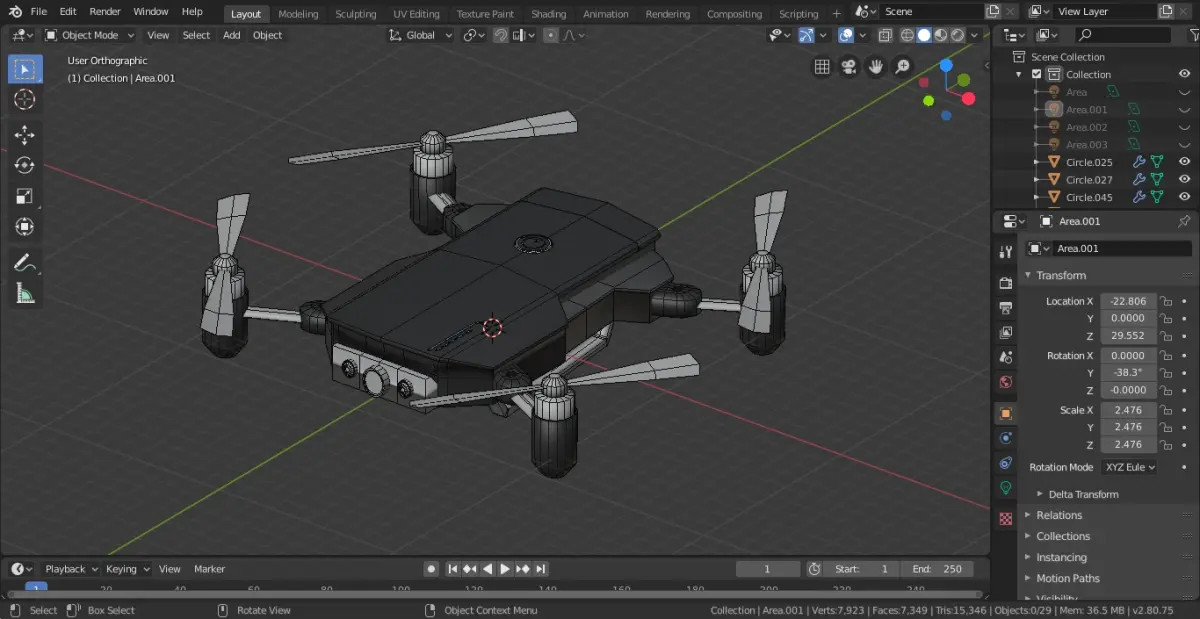Click the wrench modifier icon on Circle.025

[1139, 162]
